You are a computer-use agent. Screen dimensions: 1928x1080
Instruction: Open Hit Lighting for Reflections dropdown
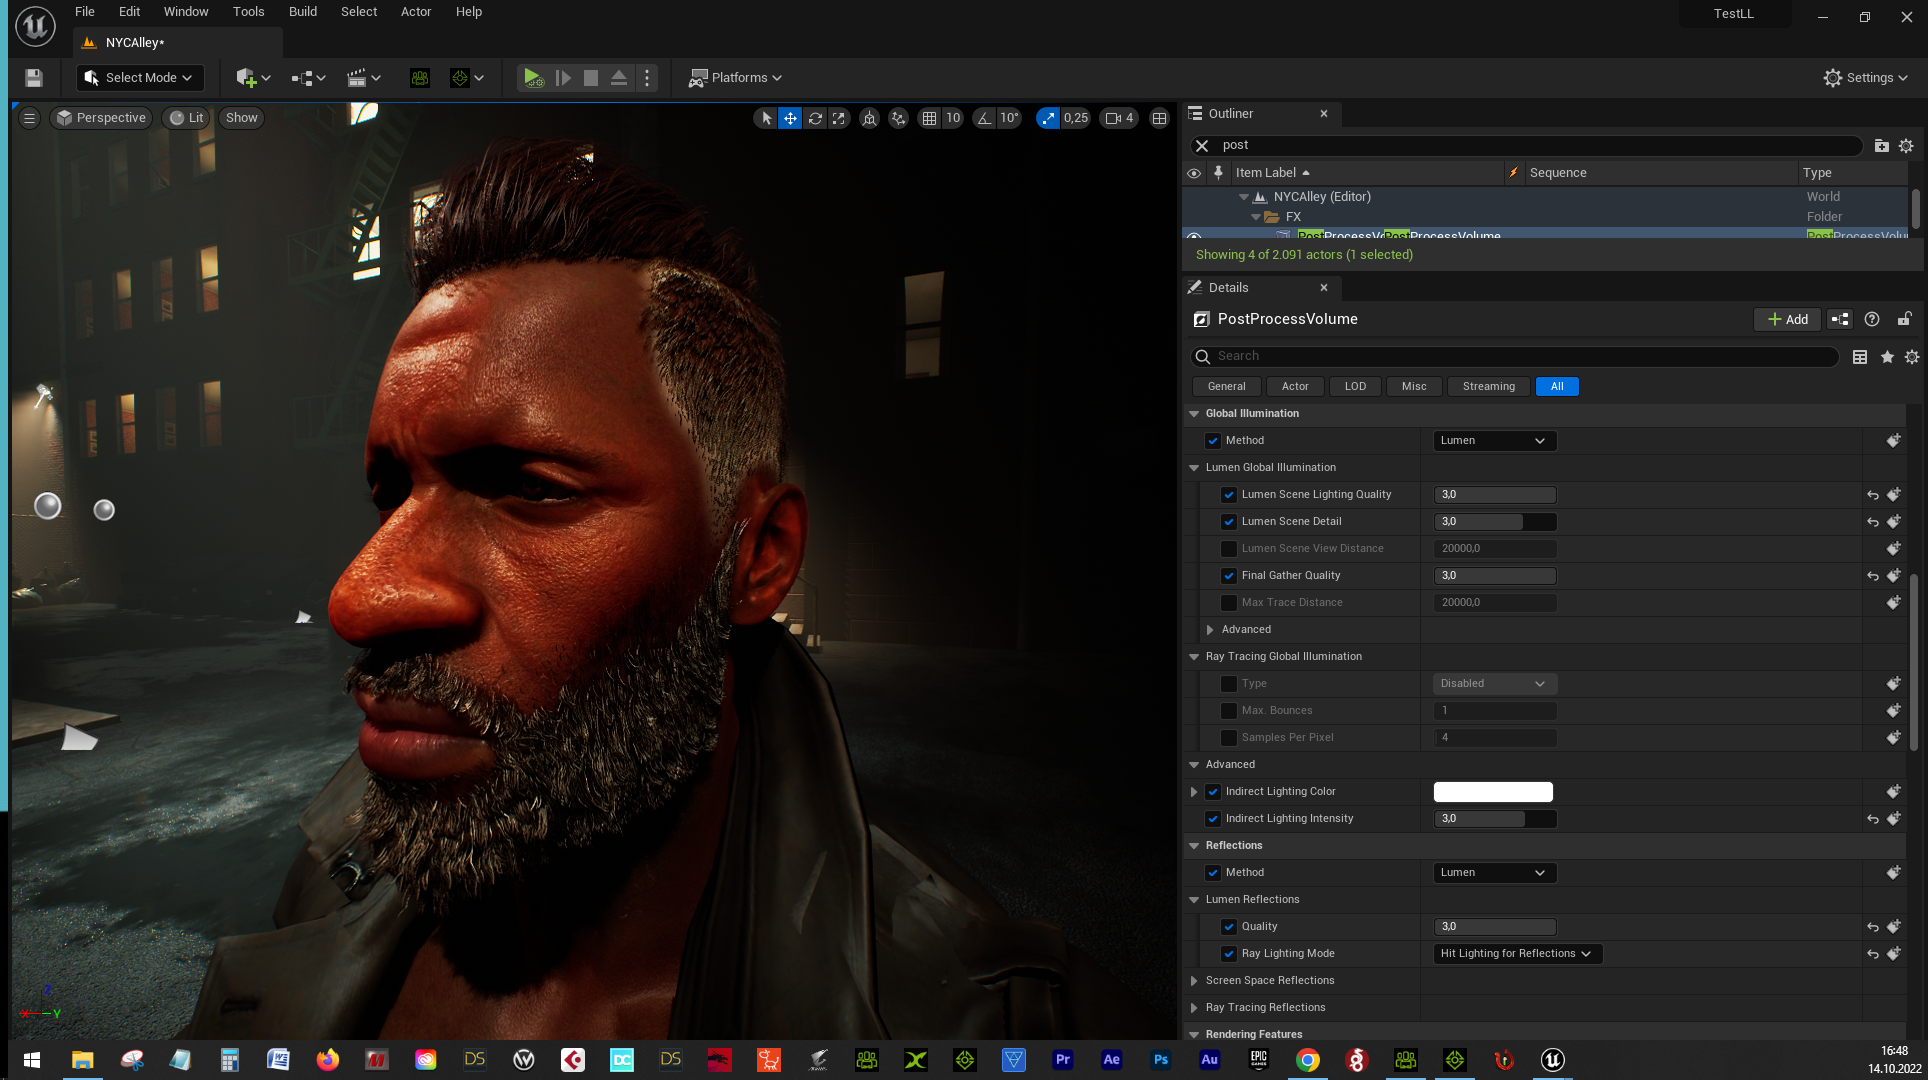pyautogui.click(x=1517, y=954)
